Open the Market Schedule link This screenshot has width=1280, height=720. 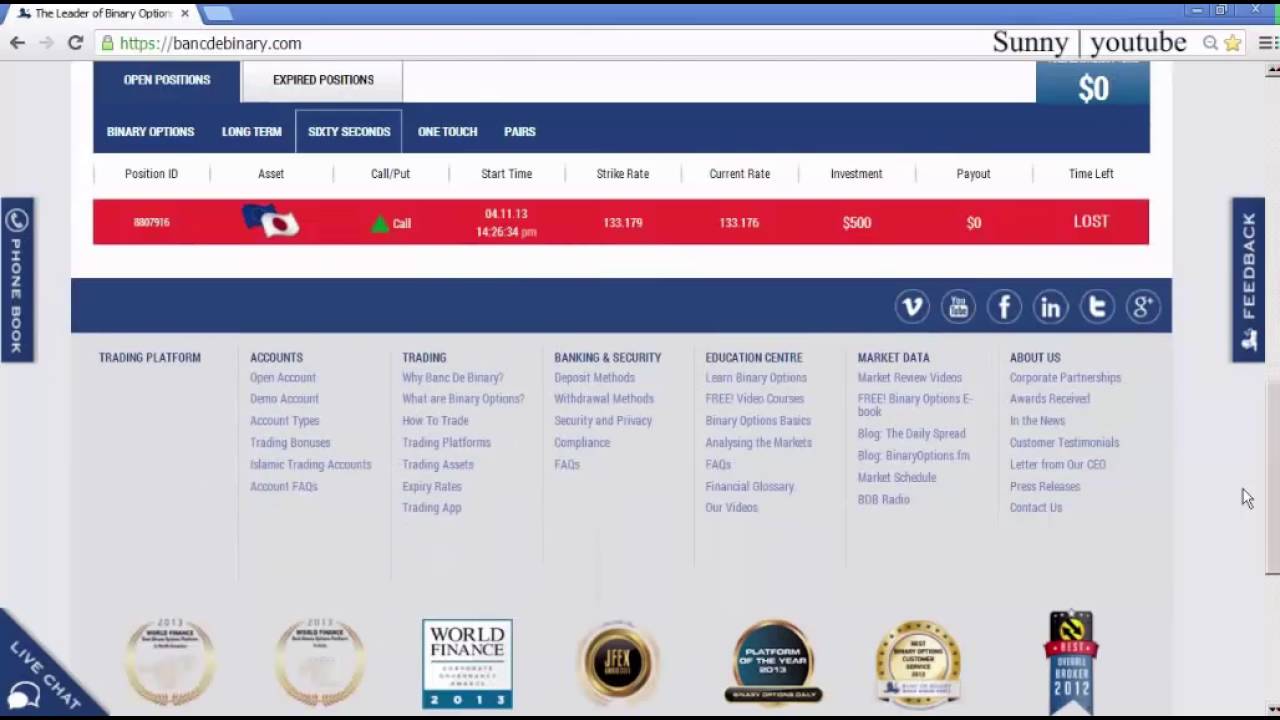point(897,477)
